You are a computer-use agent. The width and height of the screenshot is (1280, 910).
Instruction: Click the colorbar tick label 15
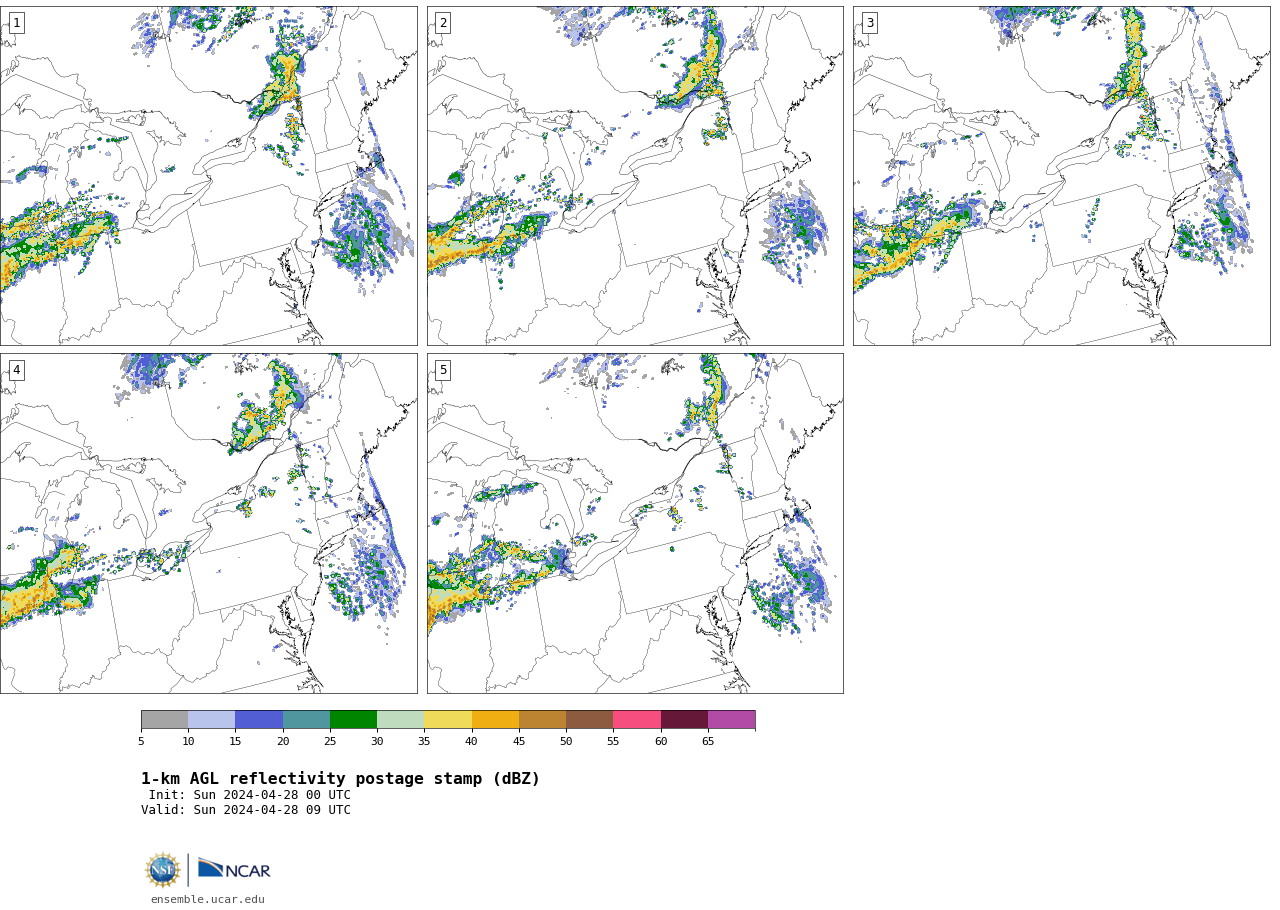235,741
